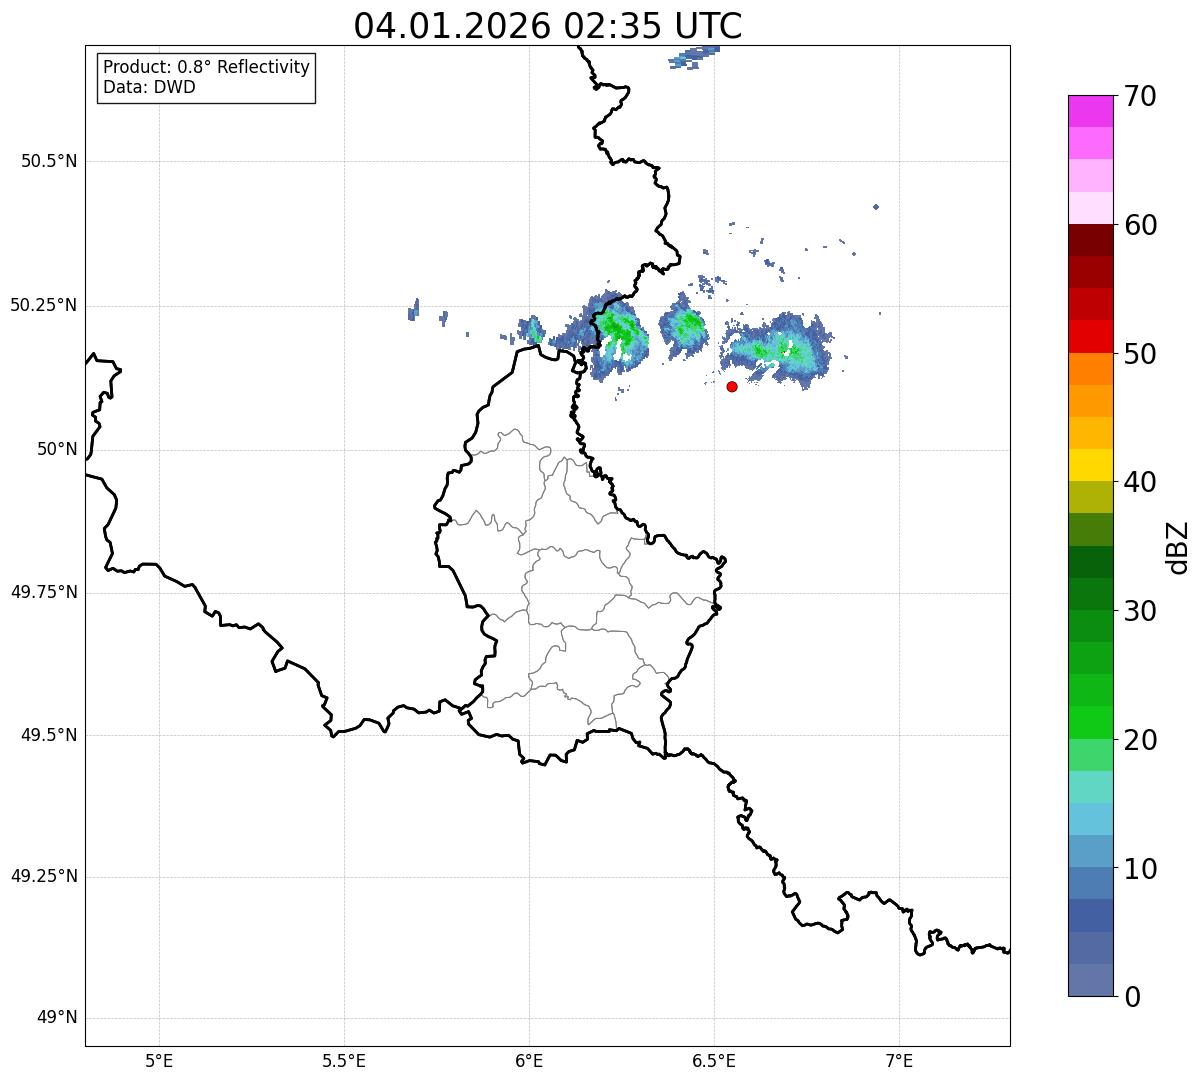Viewport: 1202px width, 1081px height.
Task: Click the 7°E longitude tick label
Action: pos(899,1060)
